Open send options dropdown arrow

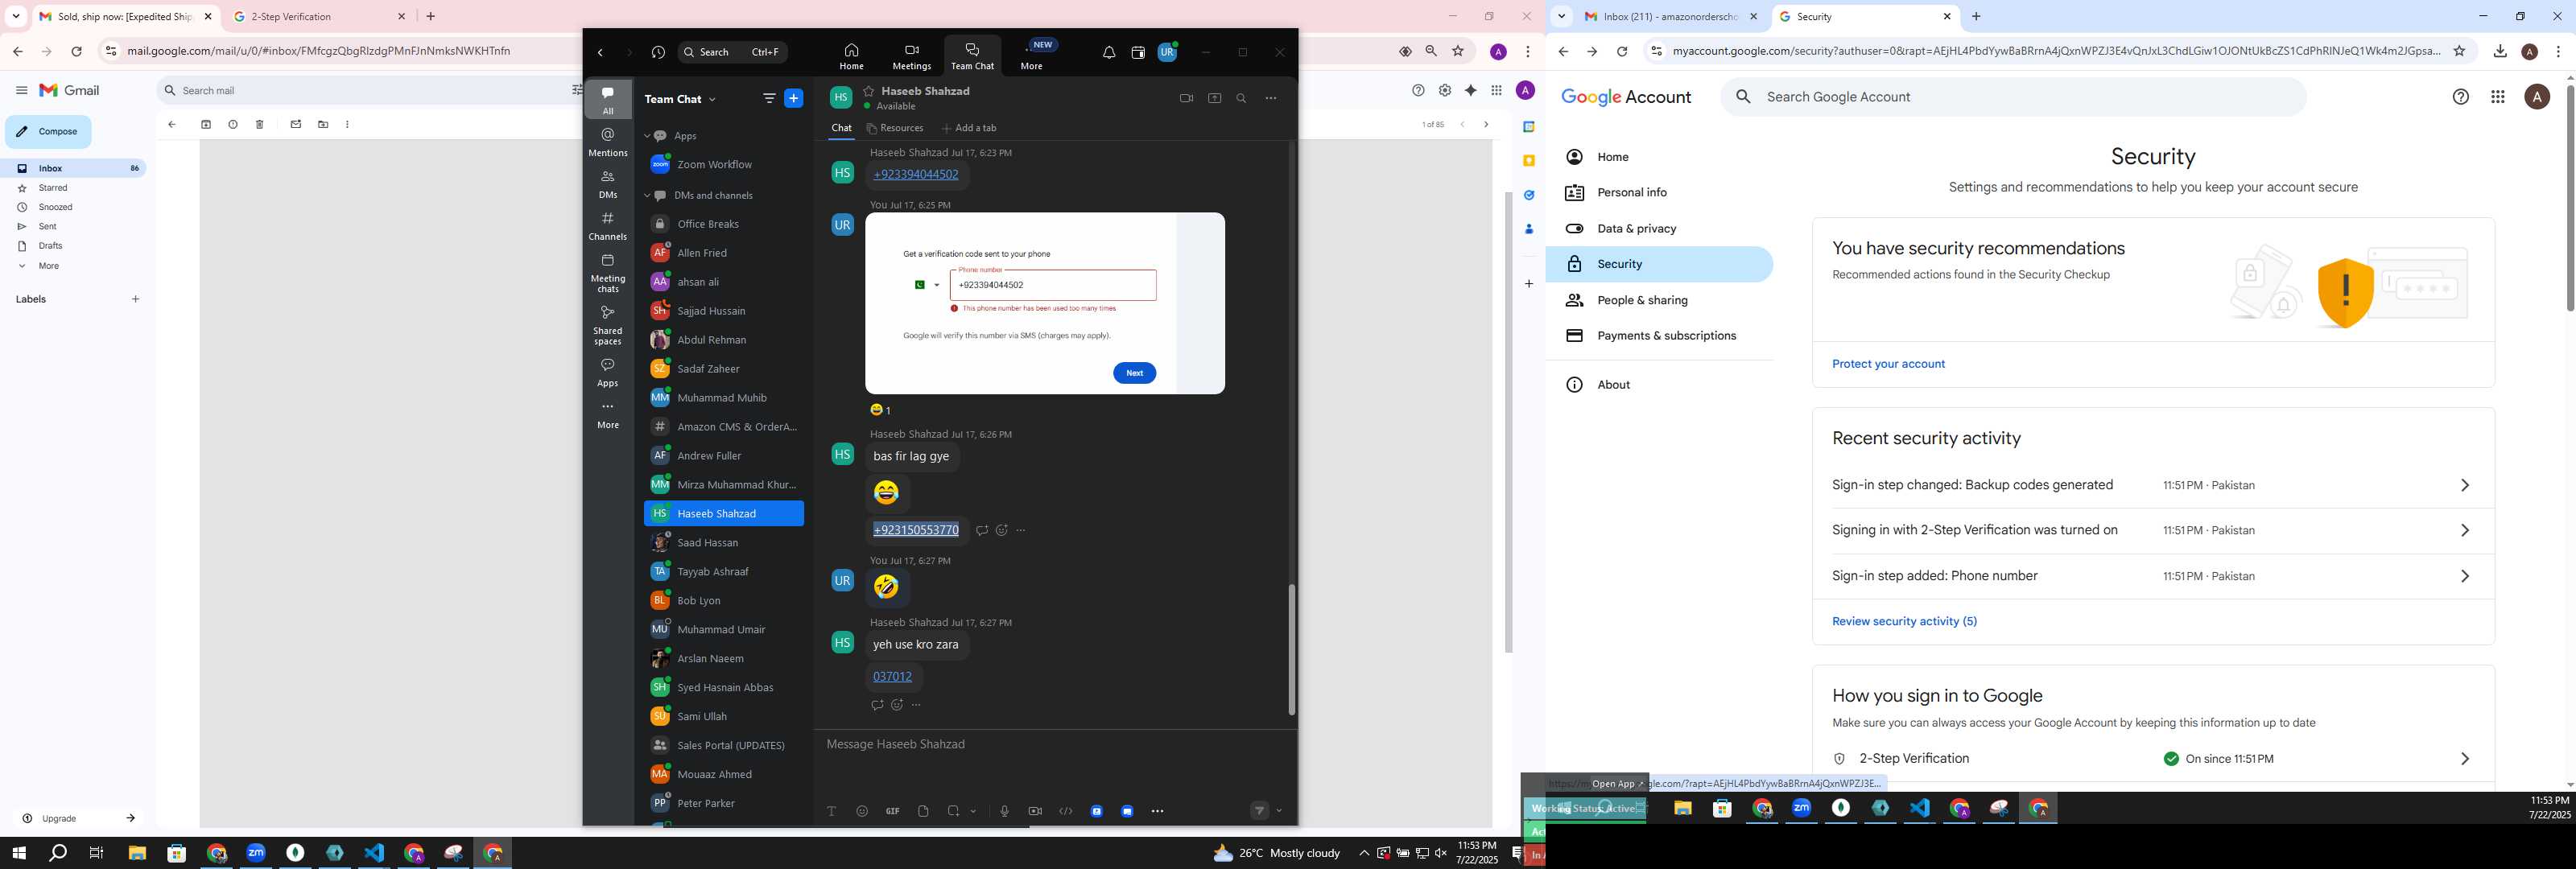[x=1279, y=811]
